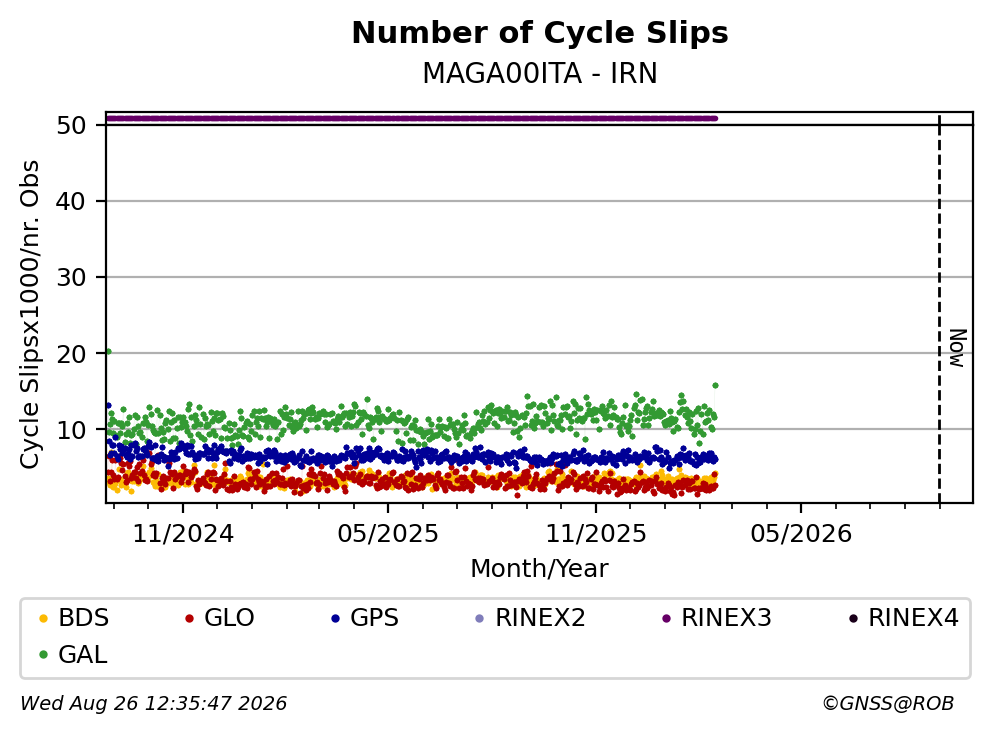993x734 pixels.
Task: Click the 50 y-axis tick label
Action: click(x=71, y=125)
